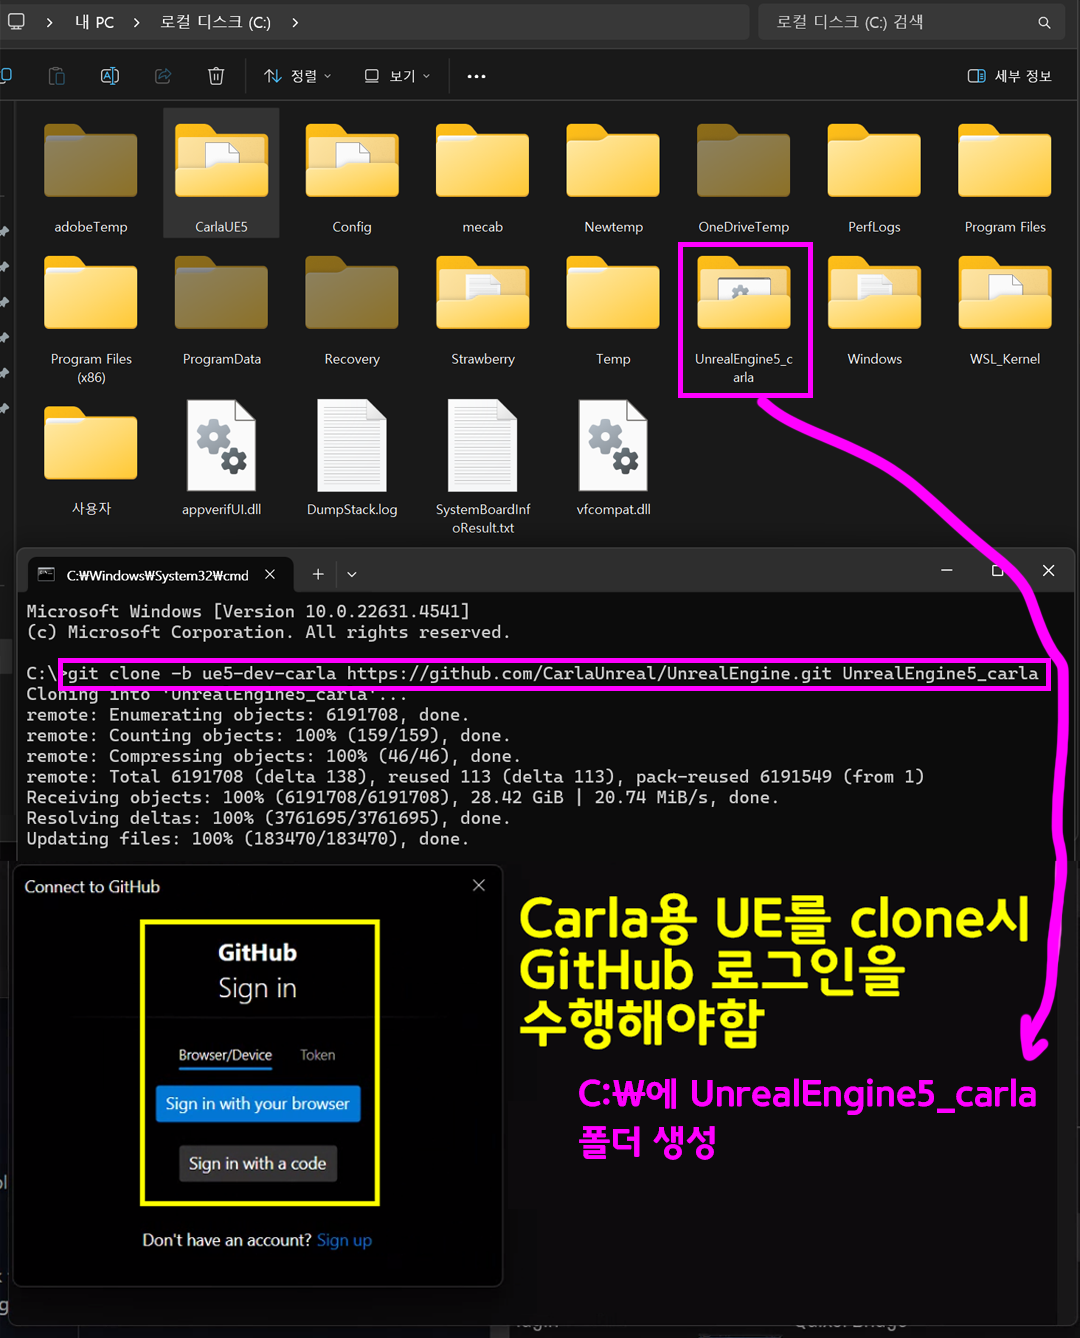Open the Windows folder
The width and height of the screenshot is (1080, 1338).
(874, 310)
